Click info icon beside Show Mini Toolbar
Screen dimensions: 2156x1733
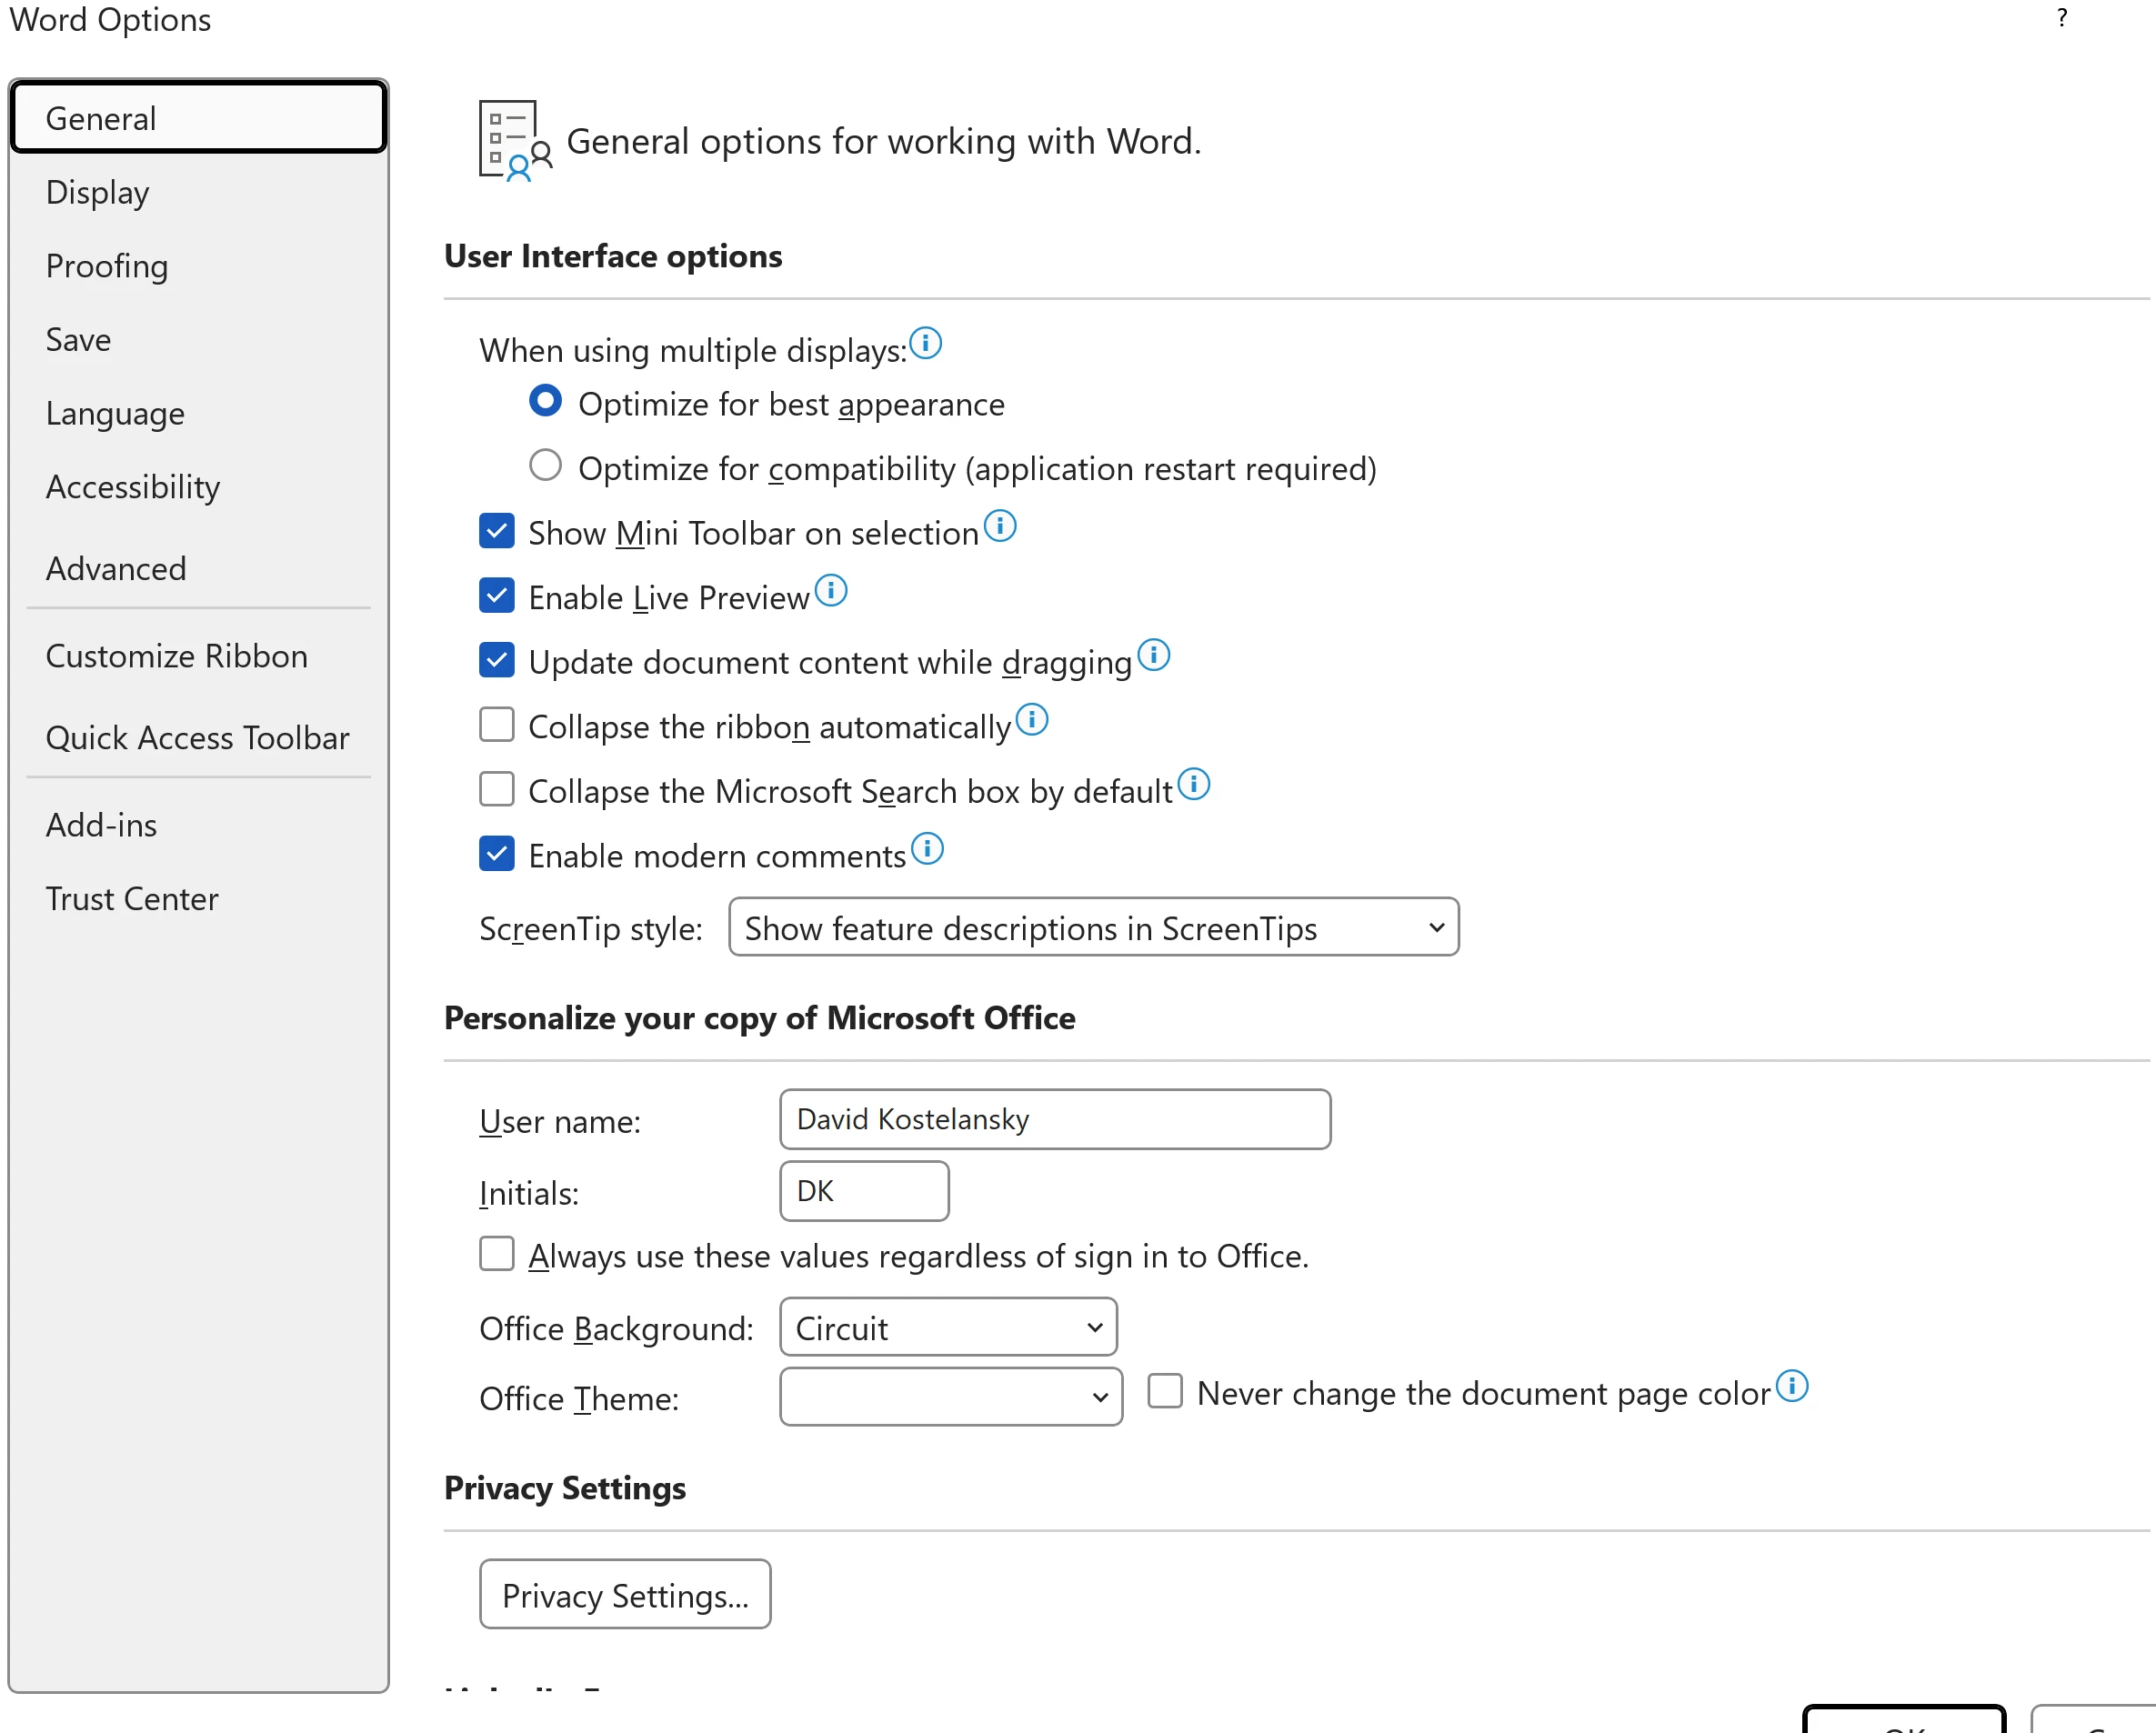click(x=999, y=525)
